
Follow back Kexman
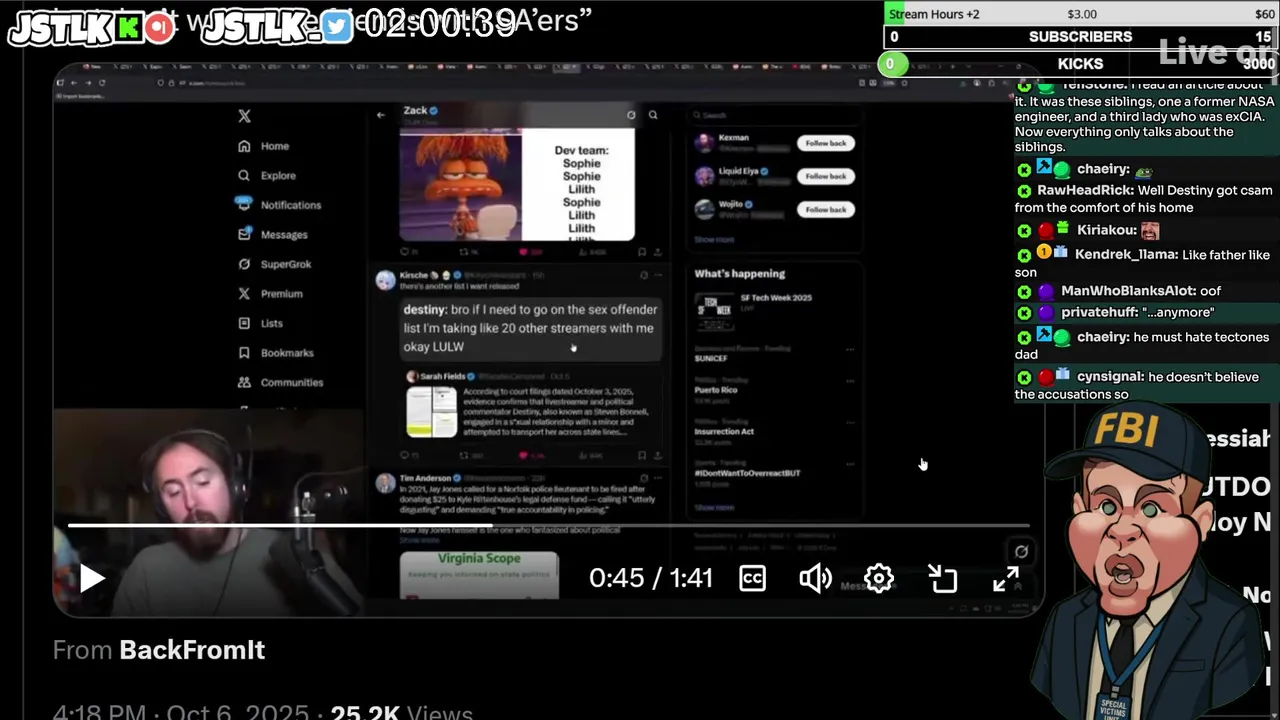826,143
